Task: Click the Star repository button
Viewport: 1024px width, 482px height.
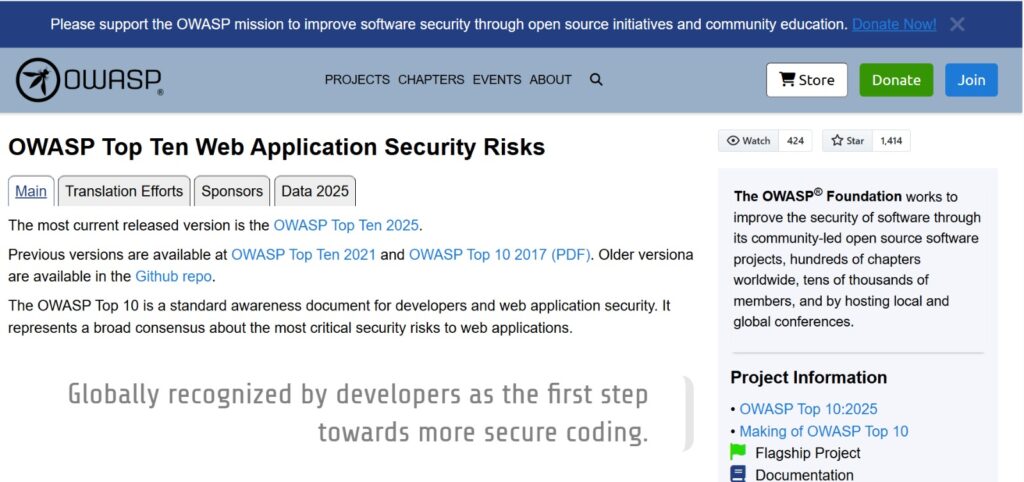Action: (848, 140)
